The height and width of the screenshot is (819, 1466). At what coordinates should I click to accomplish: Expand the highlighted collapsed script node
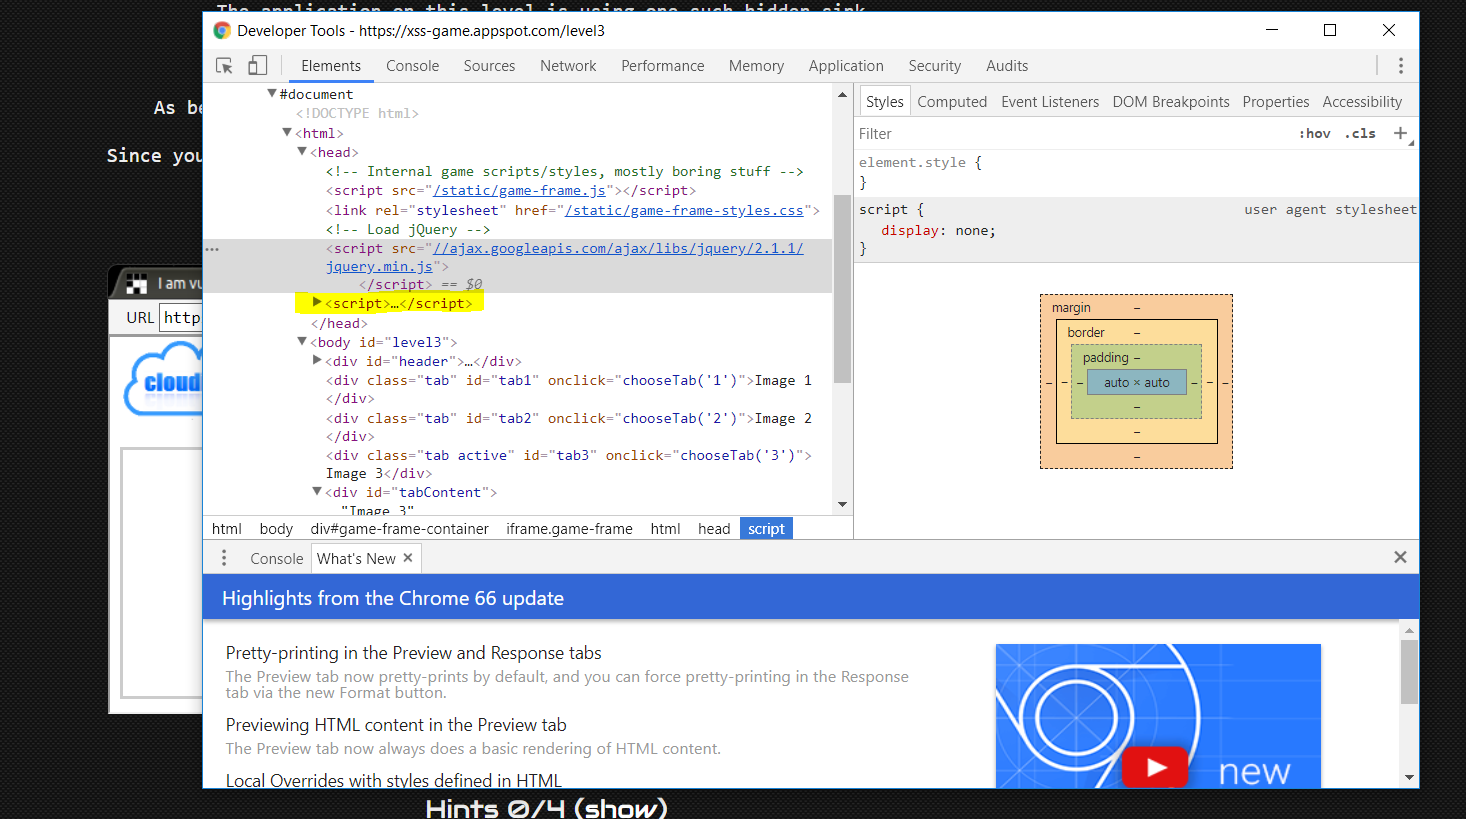(317, 302)
